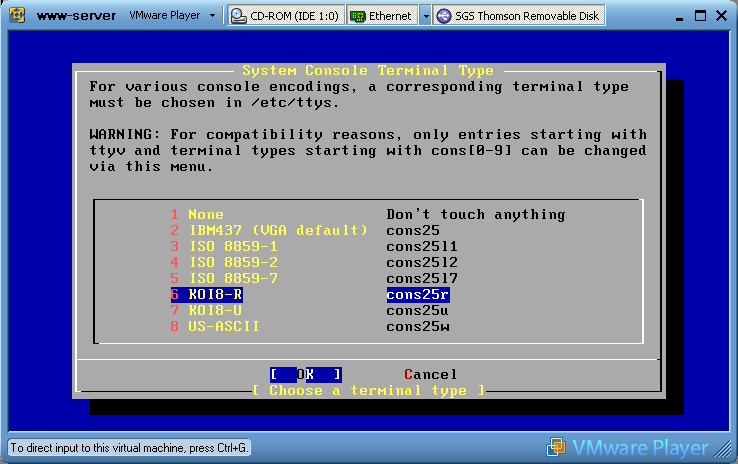Select the KOI8-U entry
The height and width of the screenshot is (464, 738).
coord(206,311)
